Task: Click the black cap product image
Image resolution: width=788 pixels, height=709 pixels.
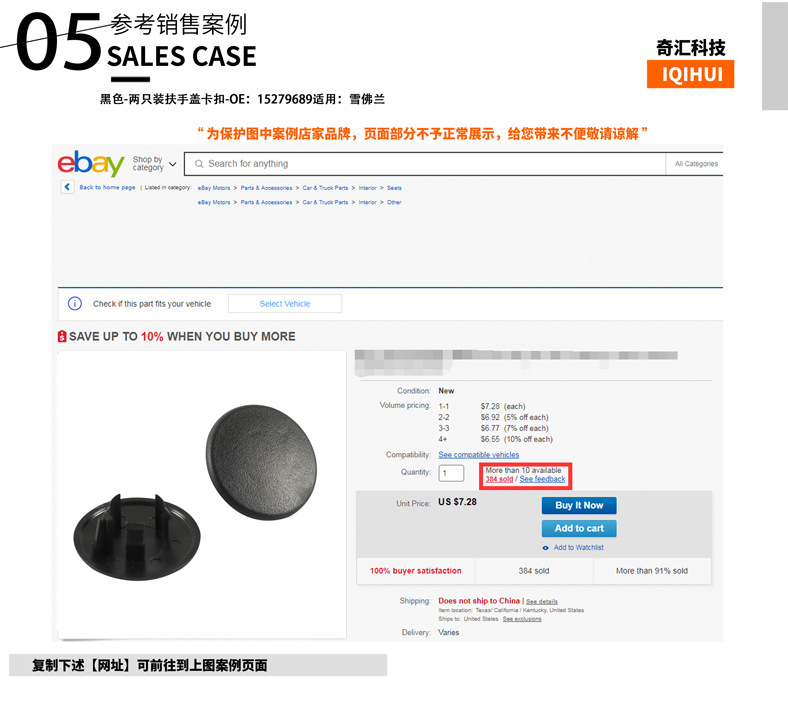Action: click(x=202, y=494)
